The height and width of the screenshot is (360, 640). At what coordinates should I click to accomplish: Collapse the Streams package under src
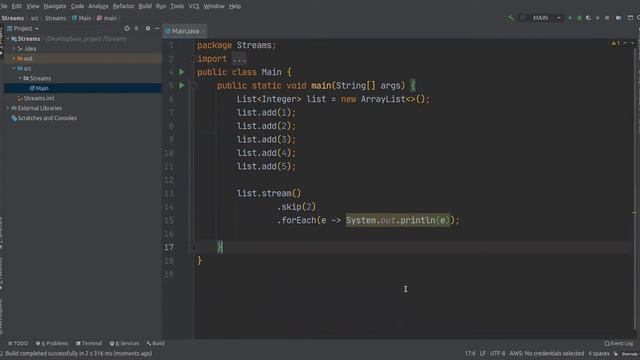[20, 78]
